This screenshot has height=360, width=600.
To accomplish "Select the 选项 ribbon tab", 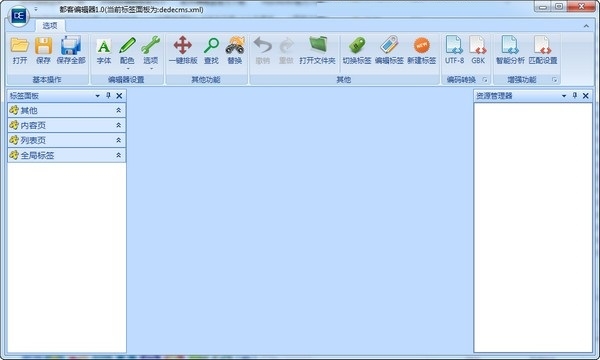I will [50, 25].
